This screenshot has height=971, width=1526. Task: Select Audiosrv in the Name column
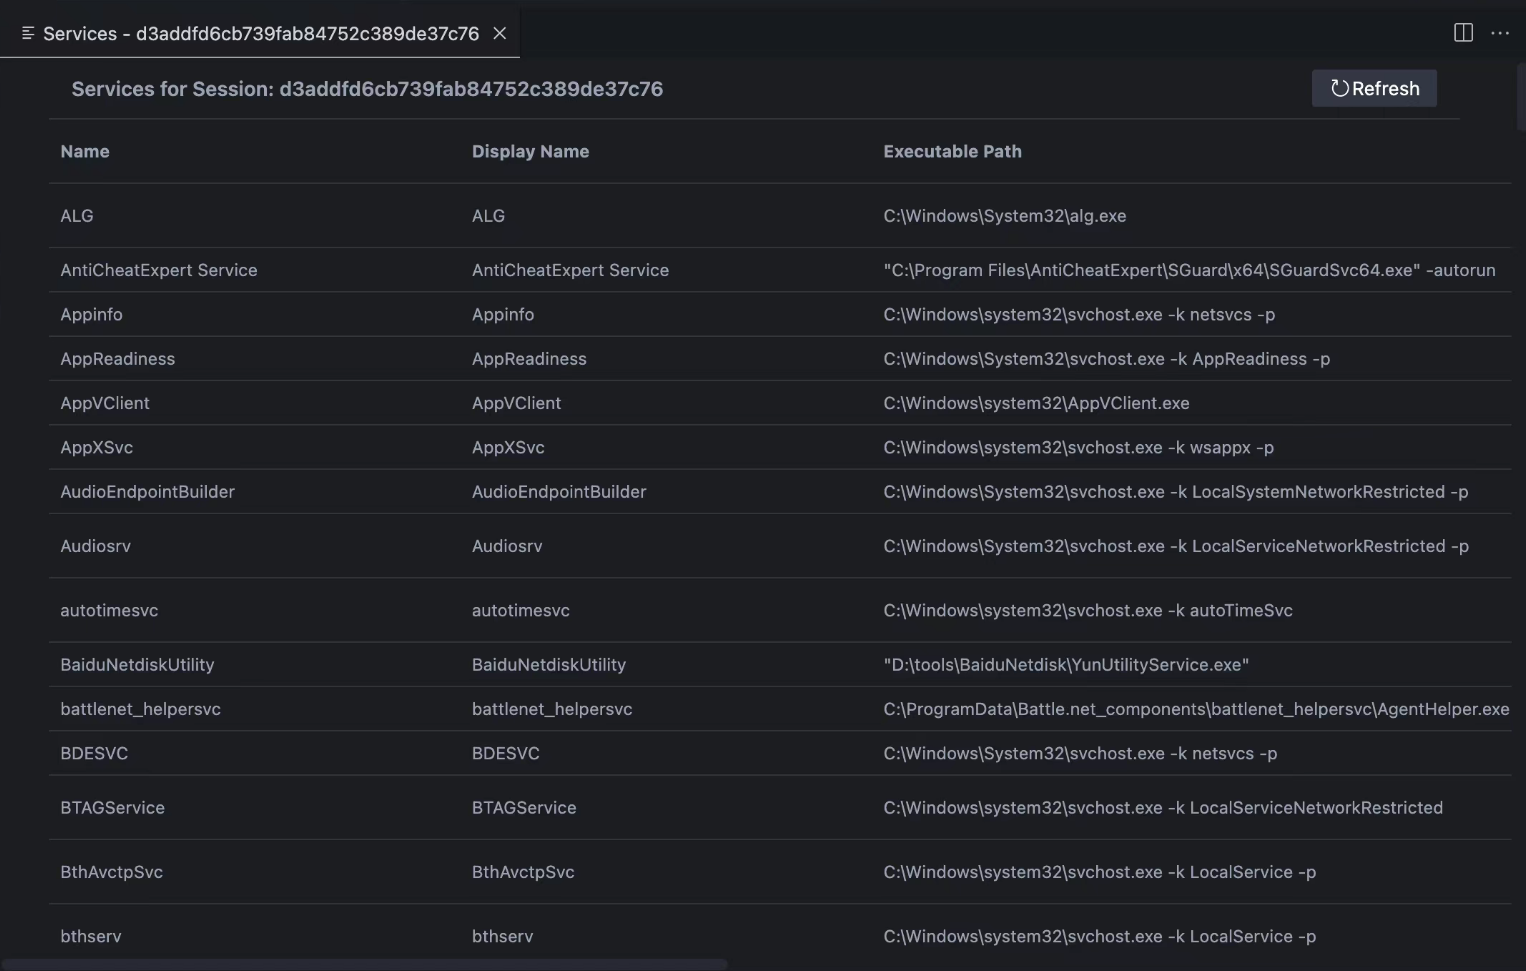(95, 546)
